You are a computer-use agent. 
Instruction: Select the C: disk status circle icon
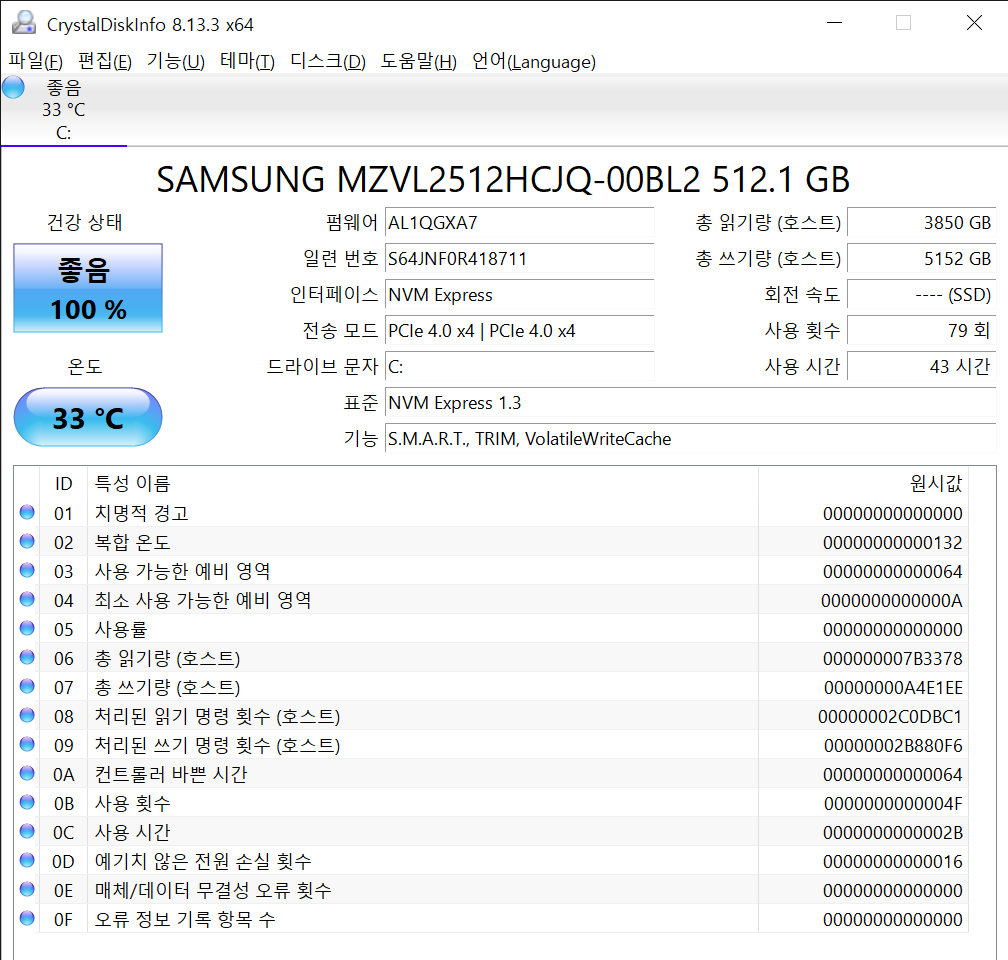(13, 87)
